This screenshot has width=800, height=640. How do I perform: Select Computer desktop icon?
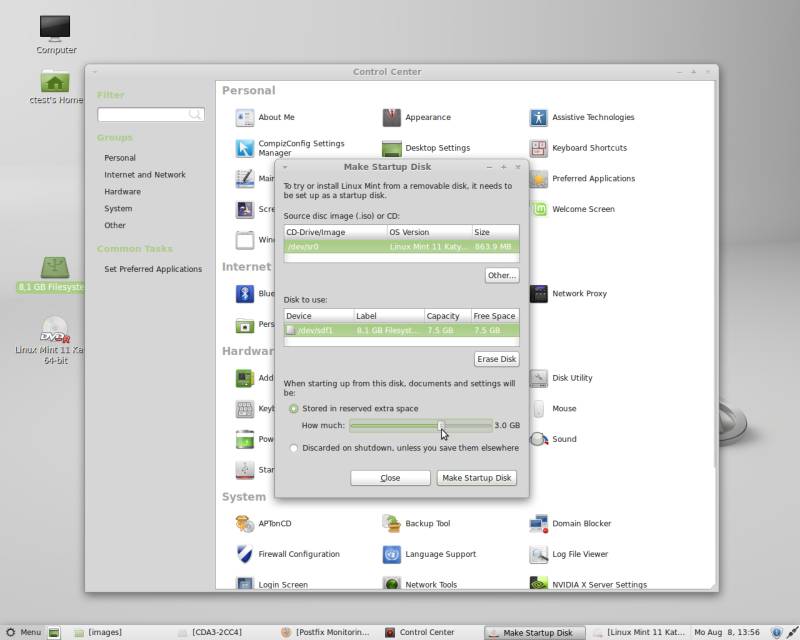coord(56,34)
